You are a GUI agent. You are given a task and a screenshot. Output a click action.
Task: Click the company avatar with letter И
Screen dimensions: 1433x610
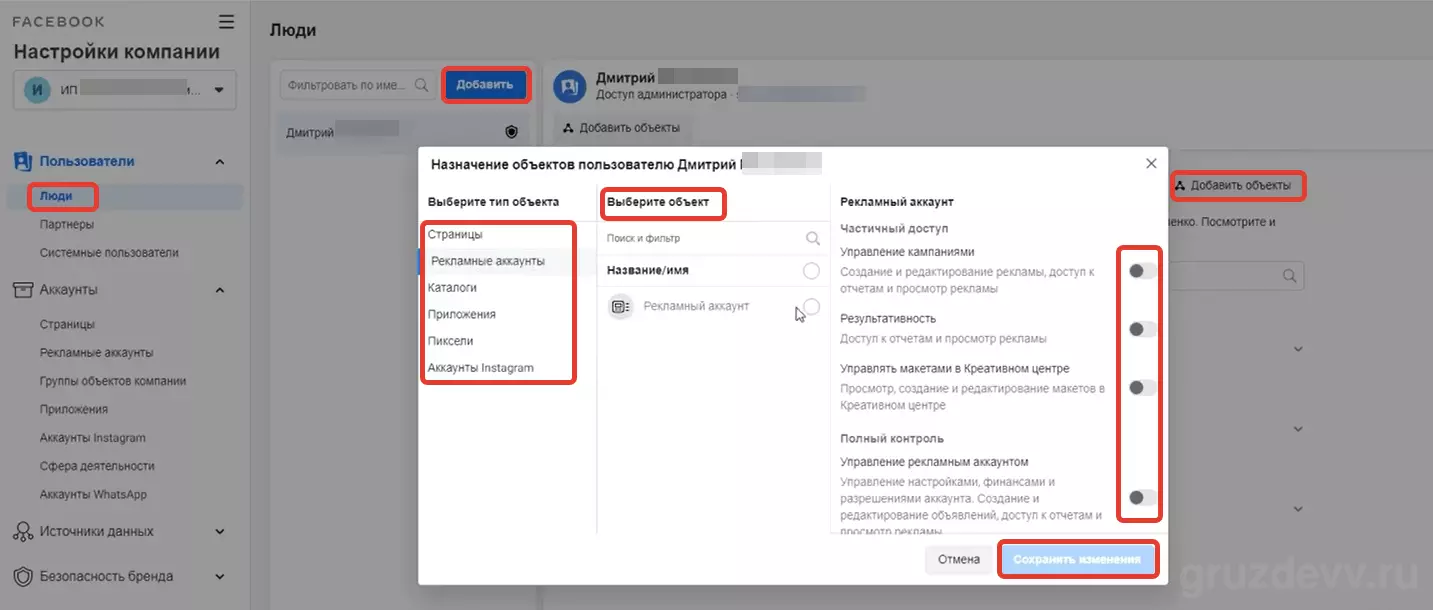(x=38, y=89)
